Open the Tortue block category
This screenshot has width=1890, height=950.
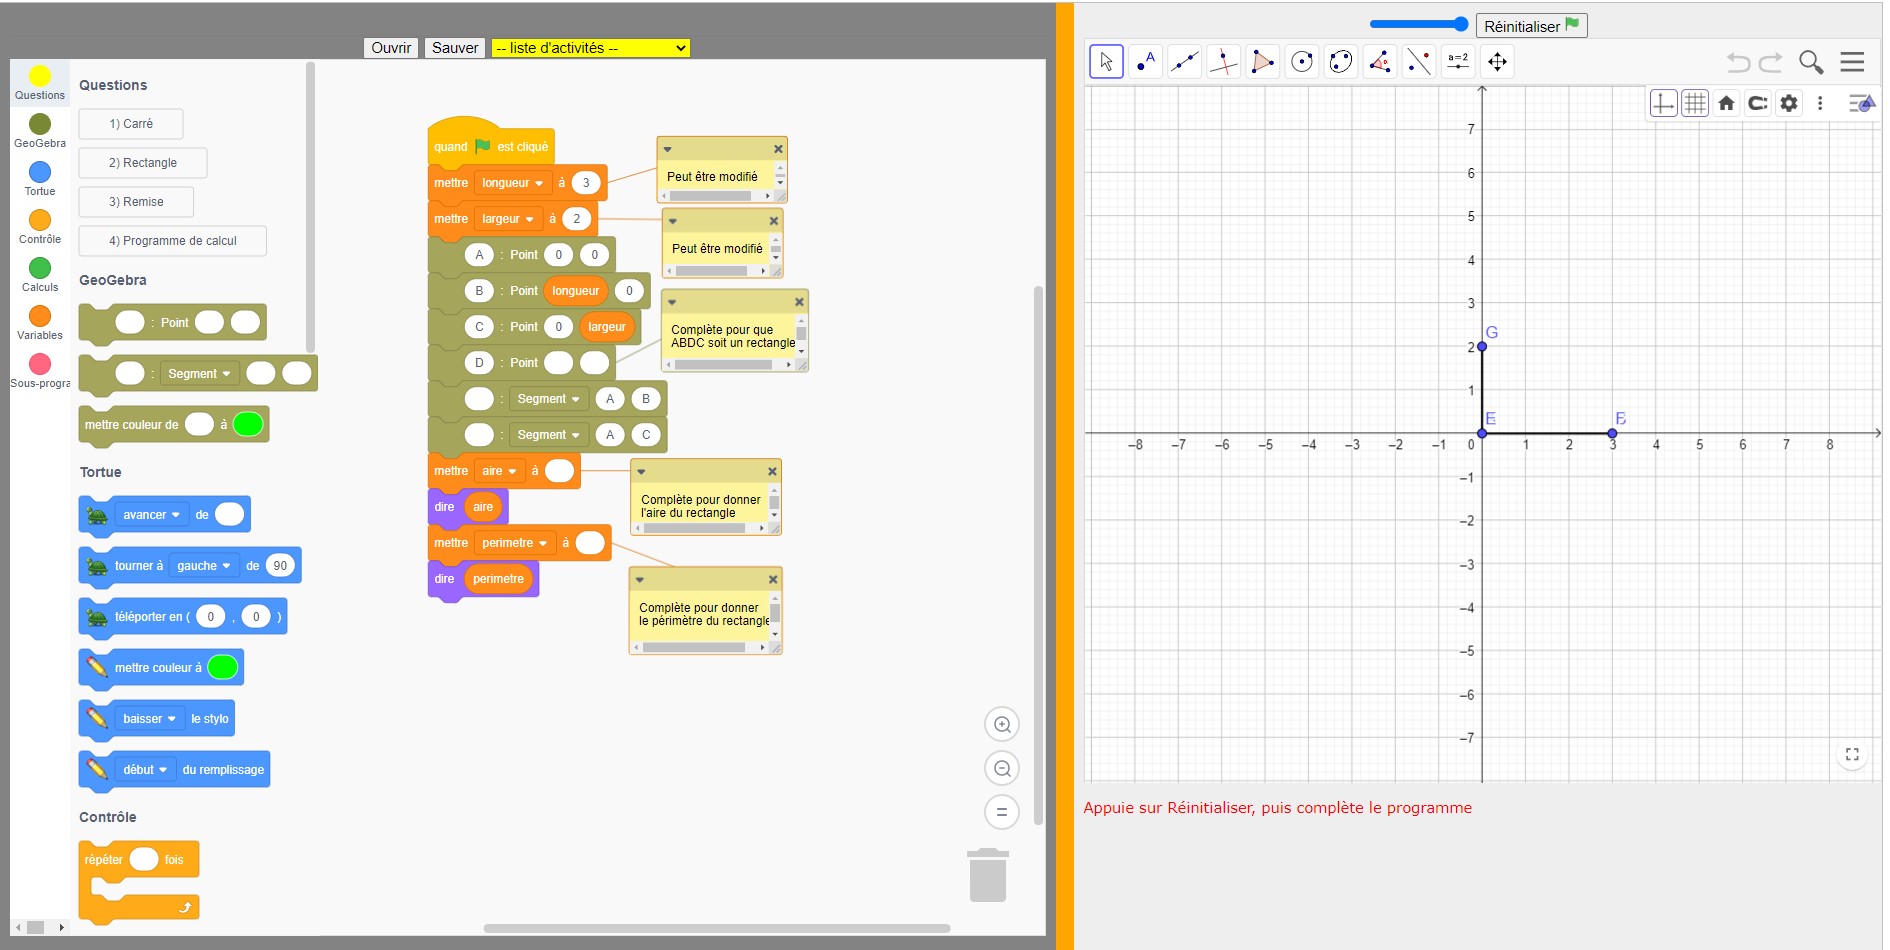click(40, 179)
